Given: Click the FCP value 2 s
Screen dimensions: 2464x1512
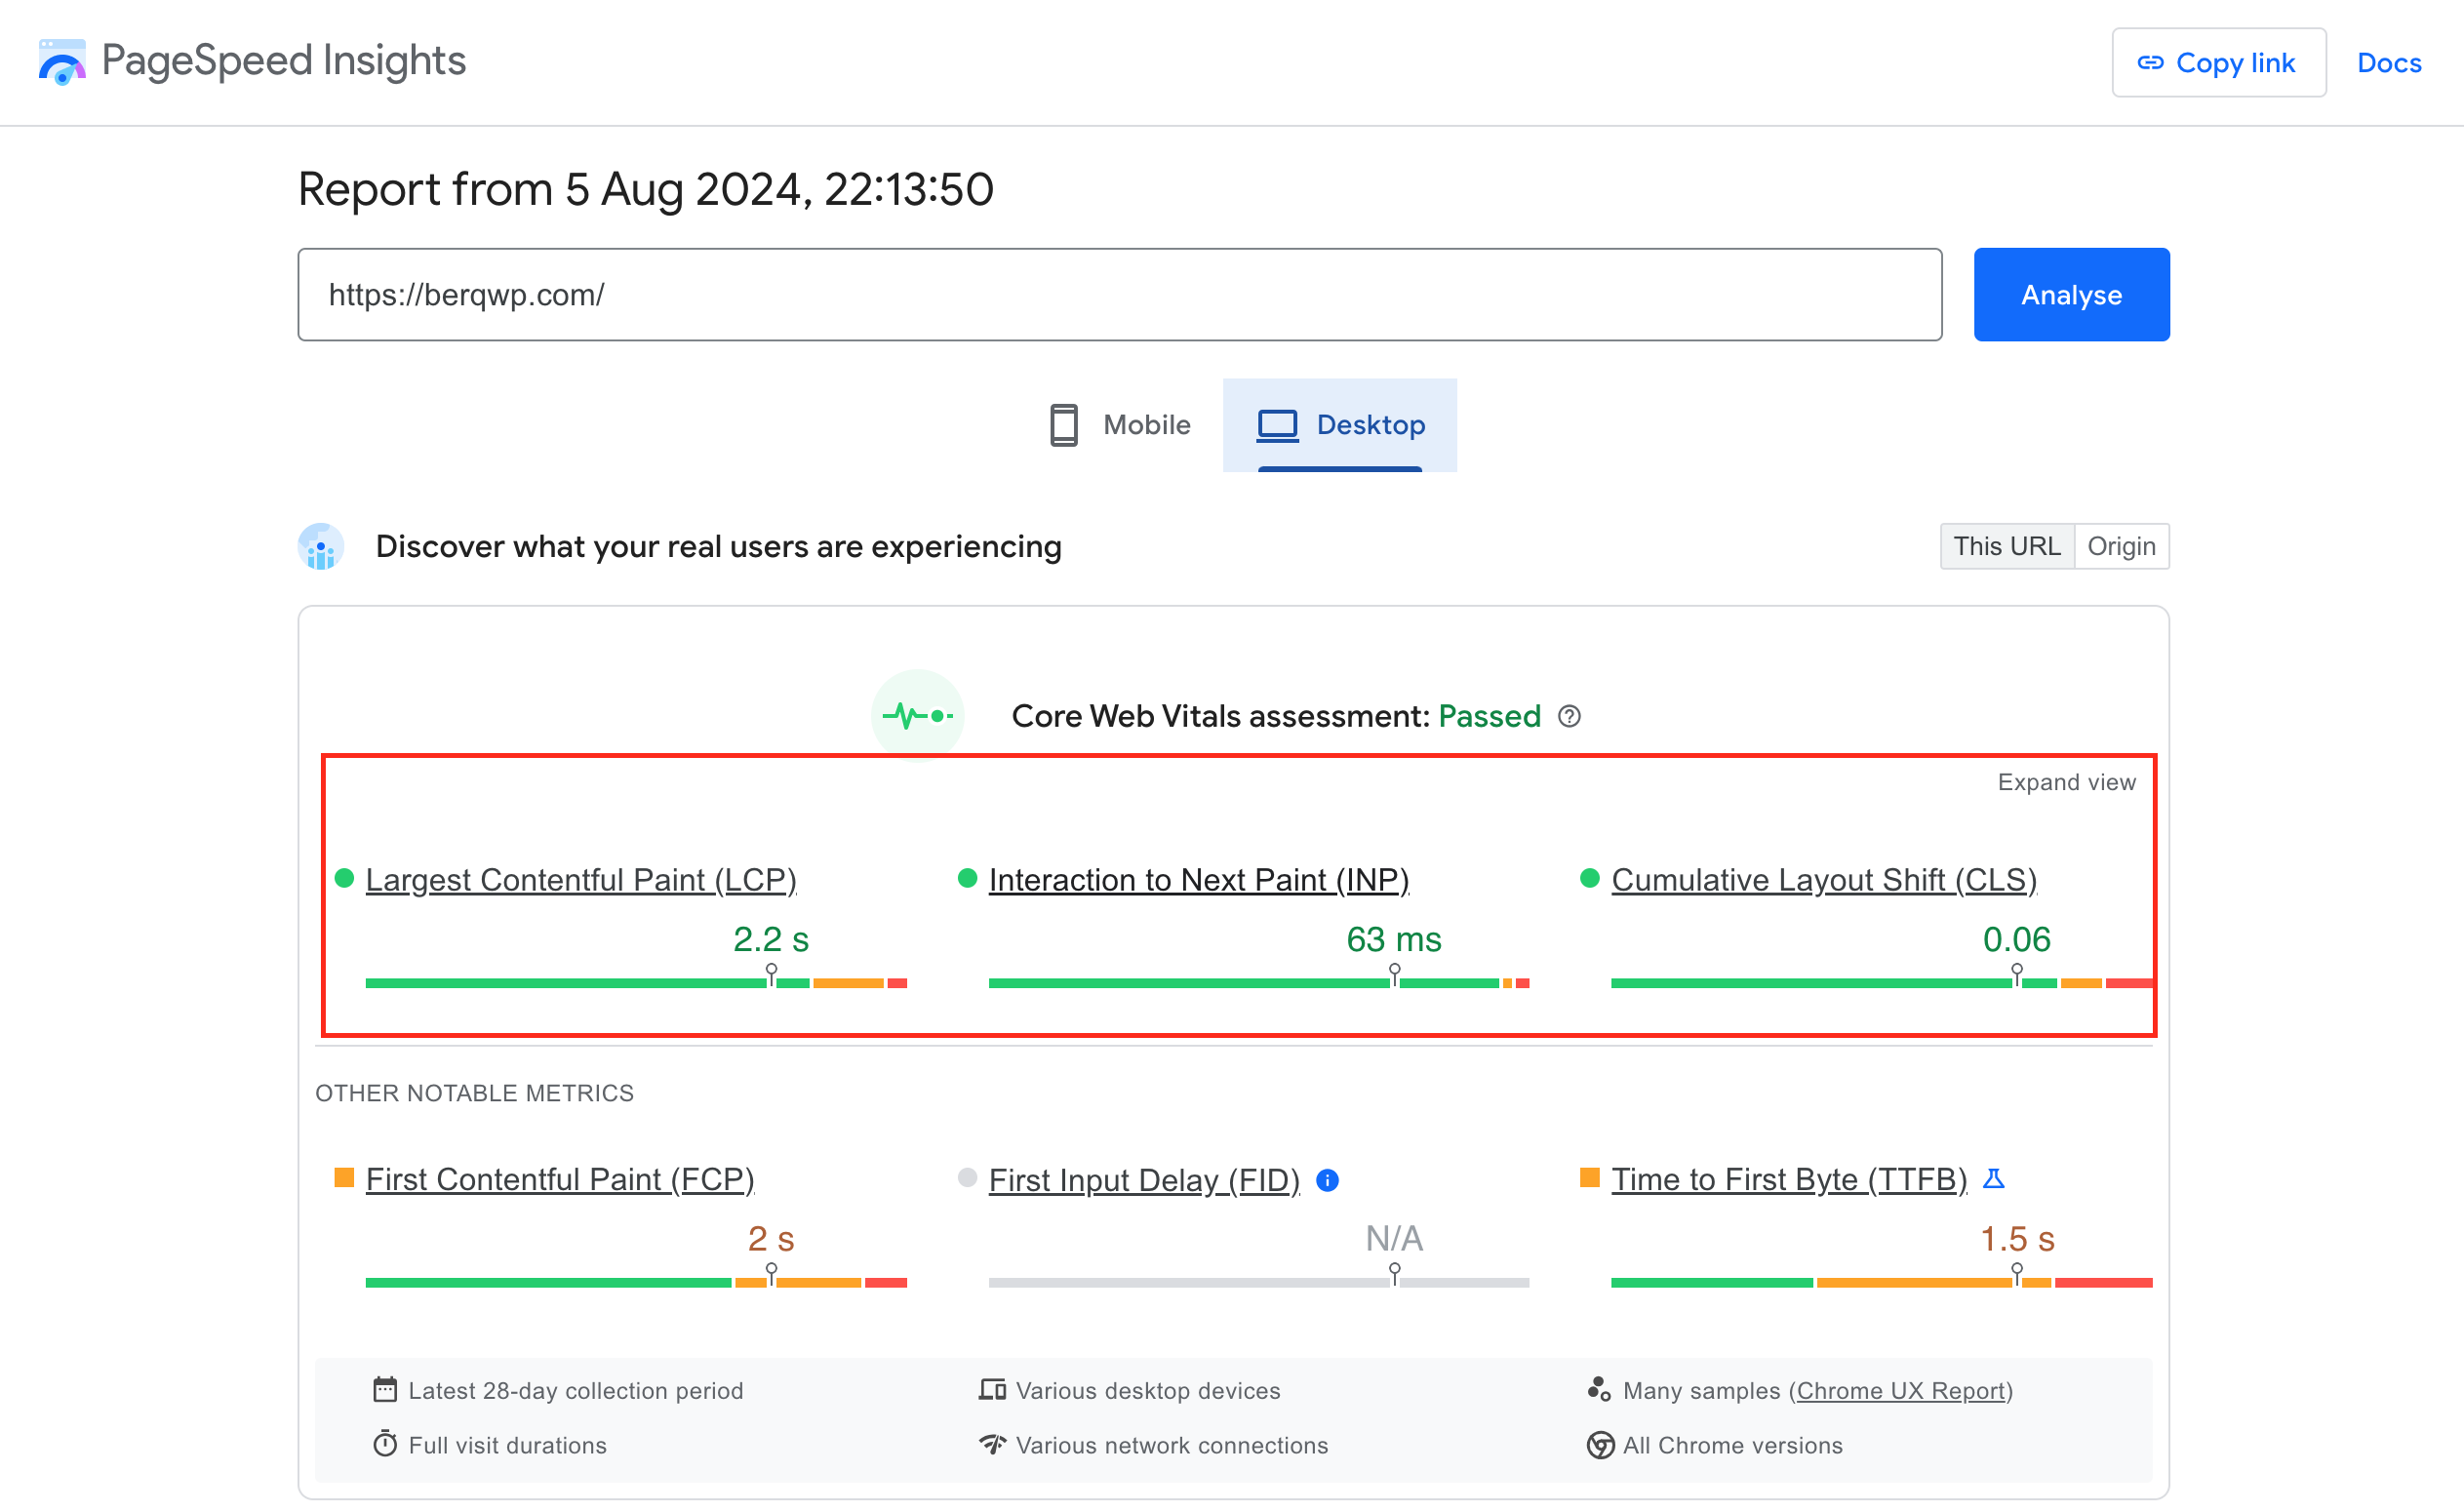Looking at the screenshot, I should pyautogui.click(x=771, y=1239).
